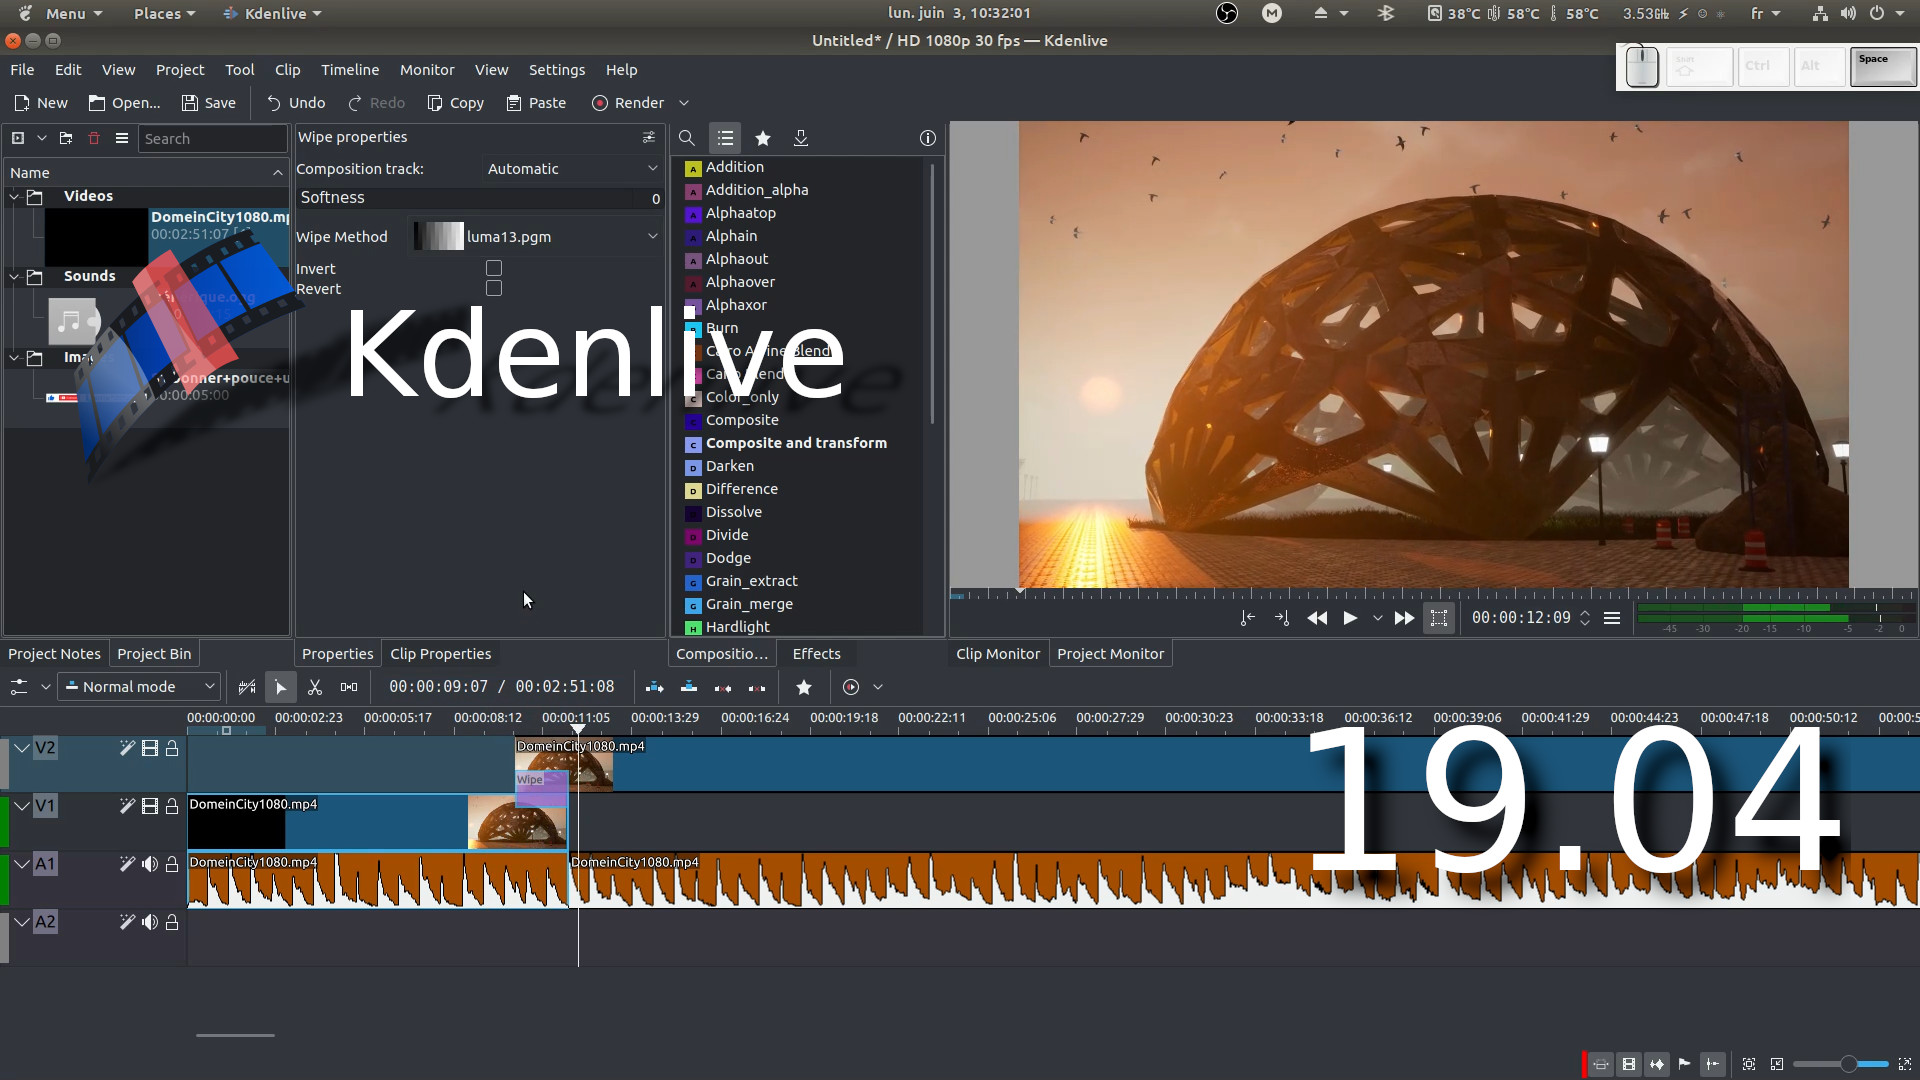1920x1080 pixels.
Task: Open the timeline settings sliders icon
Action: [x=19, y=687]
